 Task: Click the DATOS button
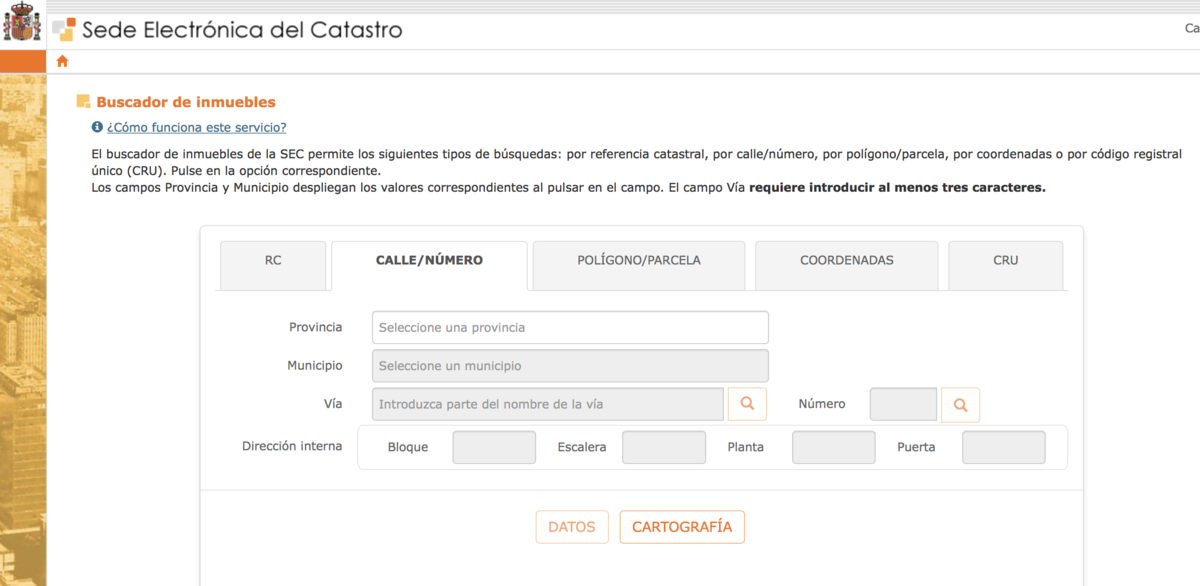(572, 527)
